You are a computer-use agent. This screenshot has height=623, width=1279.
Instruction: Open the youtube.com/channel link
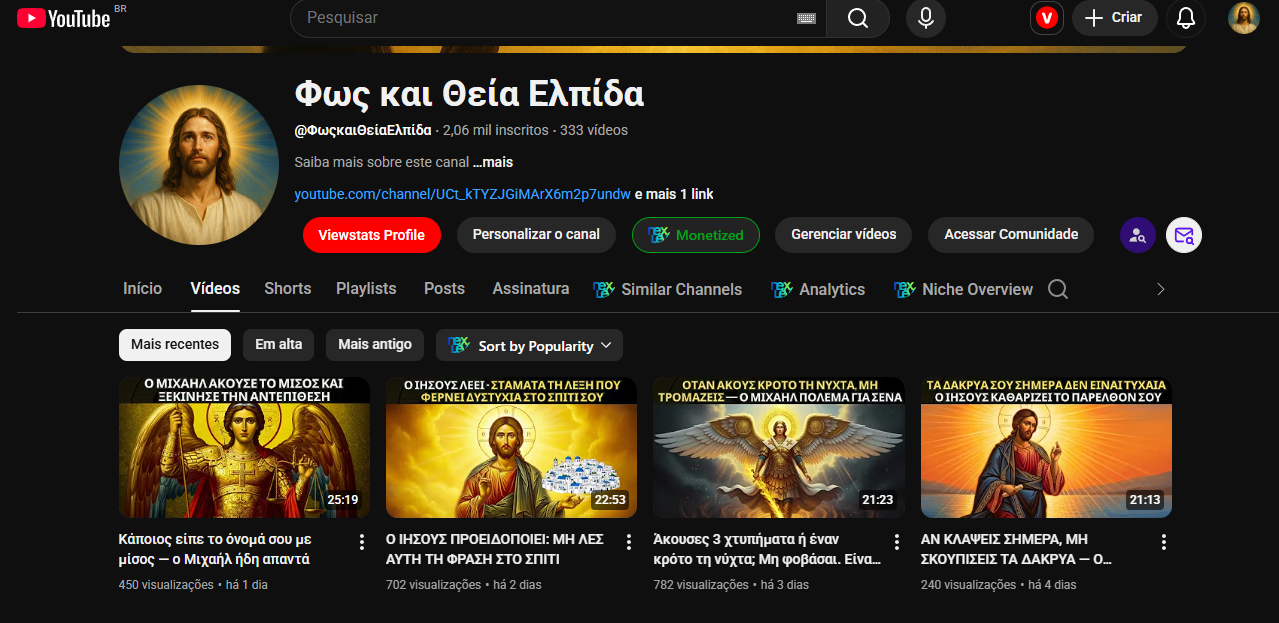point(462,194)
